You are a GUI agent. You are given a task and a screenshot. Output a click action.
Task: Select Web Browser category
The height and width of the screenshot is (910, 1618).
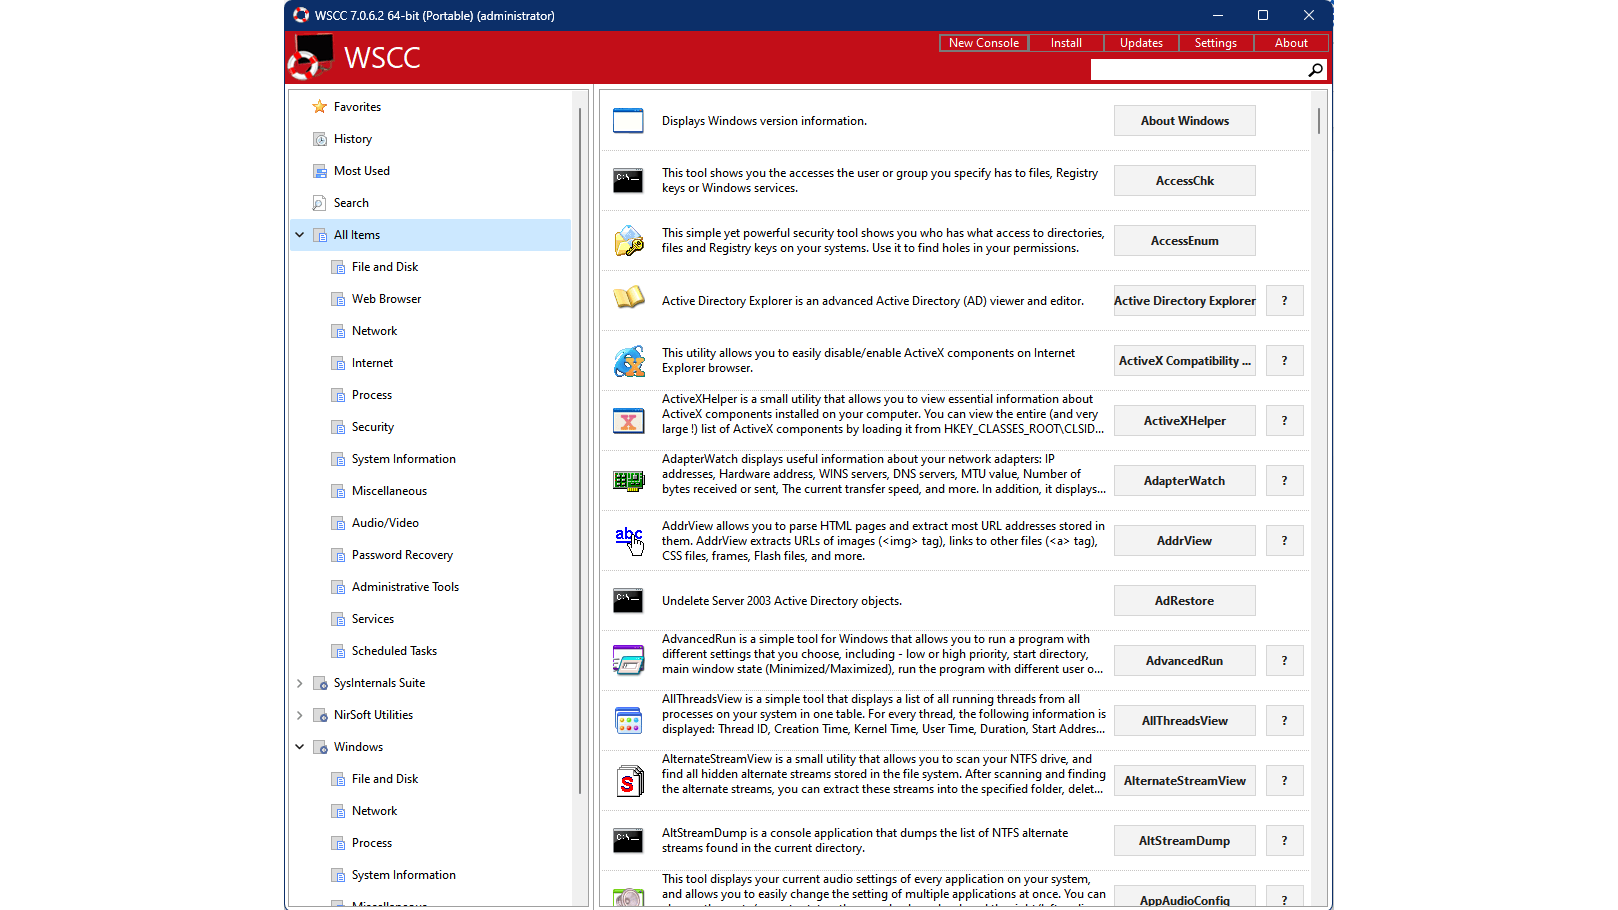coord(386,299)
